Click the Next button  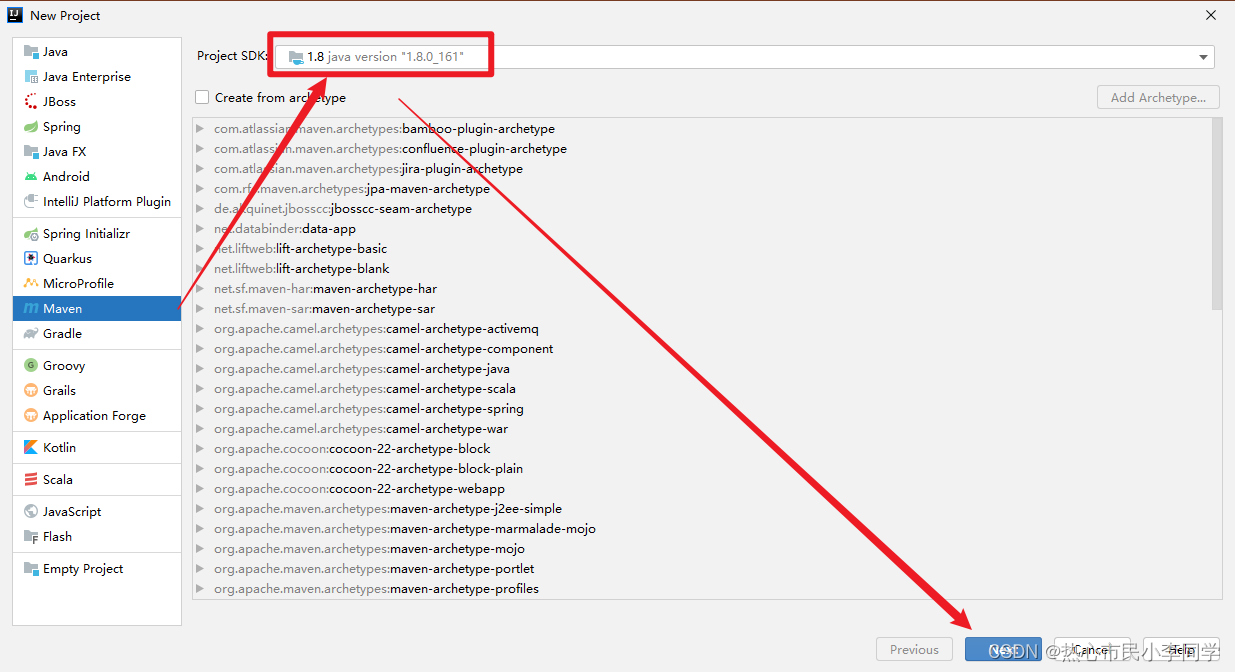[x=1003, y=650]
